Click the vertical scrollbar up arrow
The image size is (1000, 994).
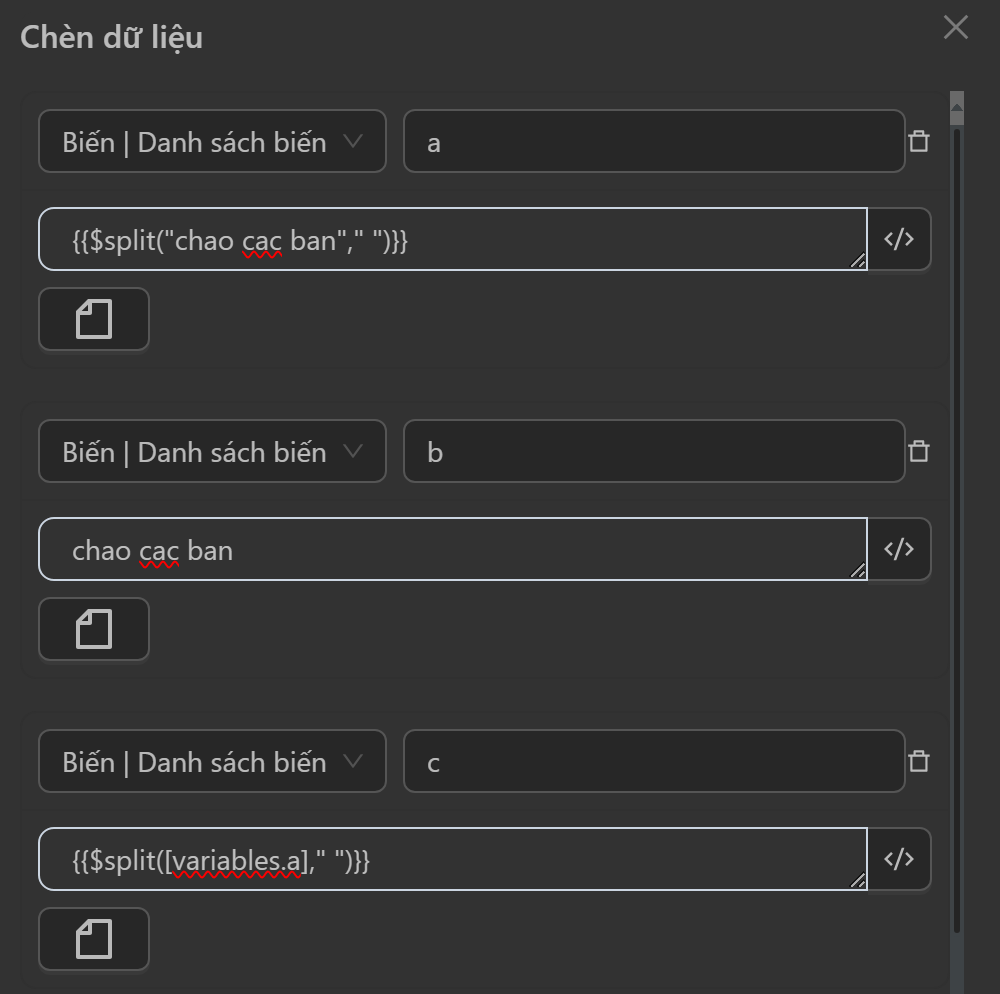pyautogui.click(x=956, y=101)
